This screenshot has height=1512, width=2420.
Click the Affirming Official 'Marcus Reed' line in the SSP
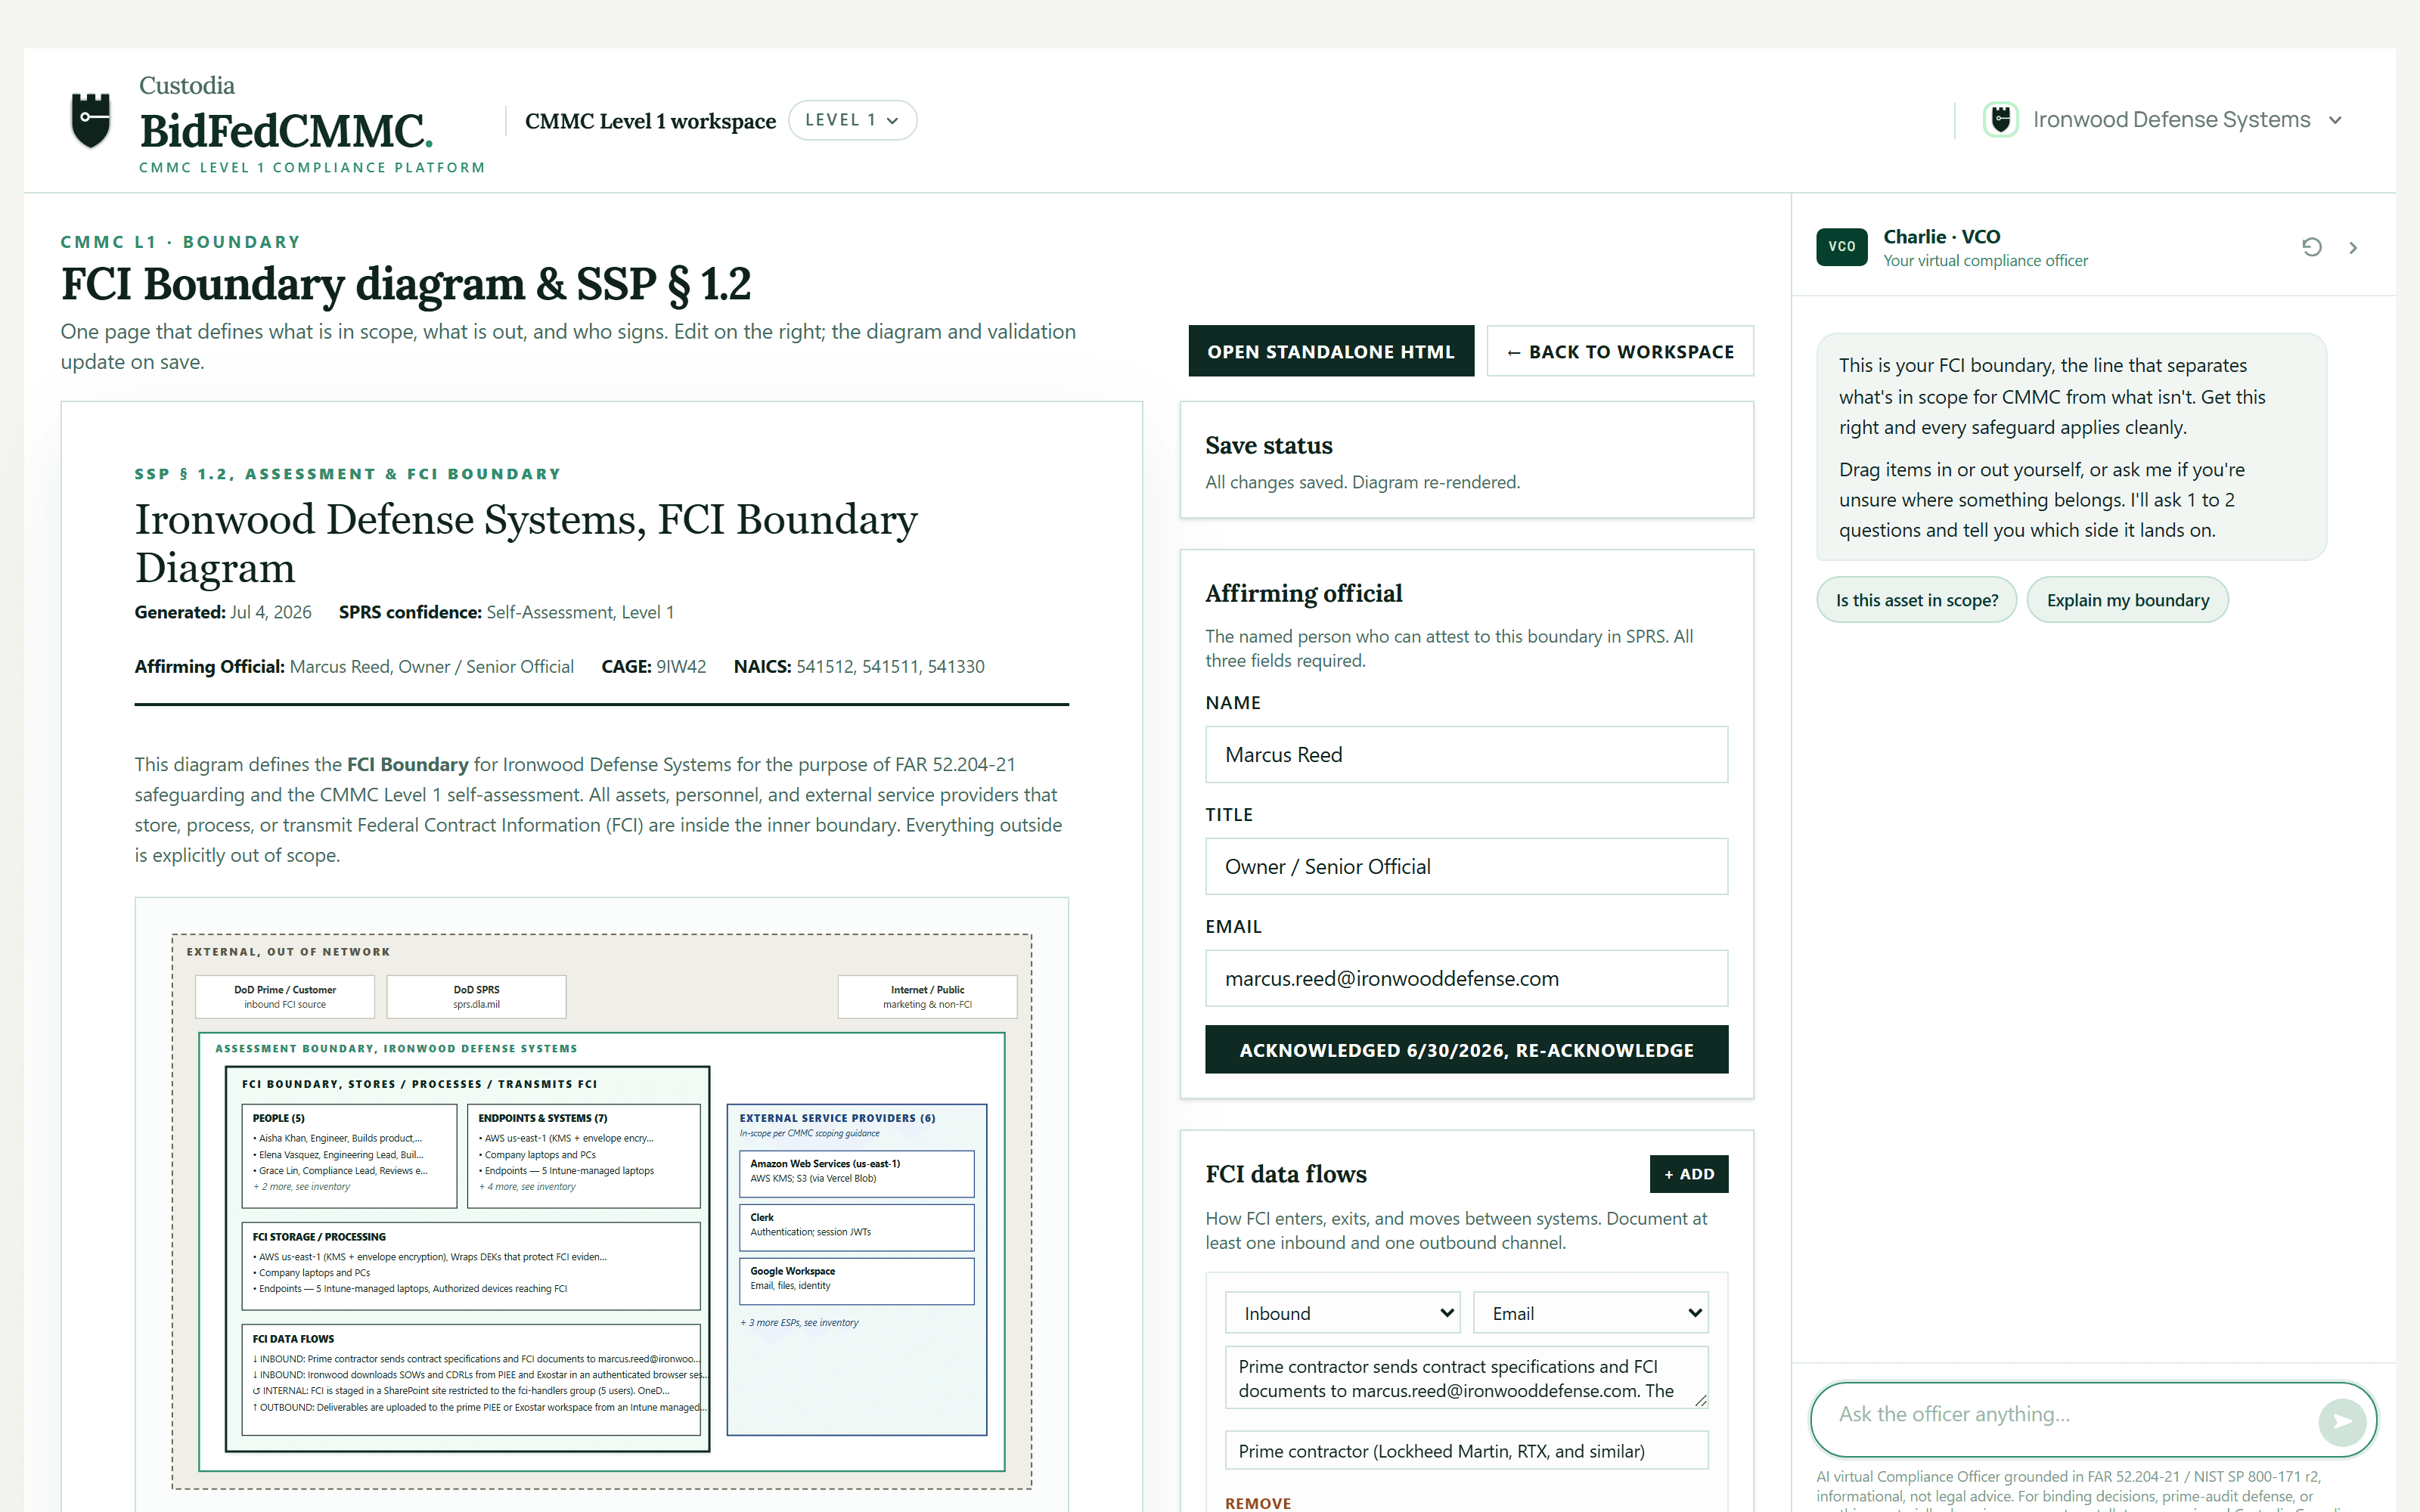pyautogui.click(x=354, y=667)
